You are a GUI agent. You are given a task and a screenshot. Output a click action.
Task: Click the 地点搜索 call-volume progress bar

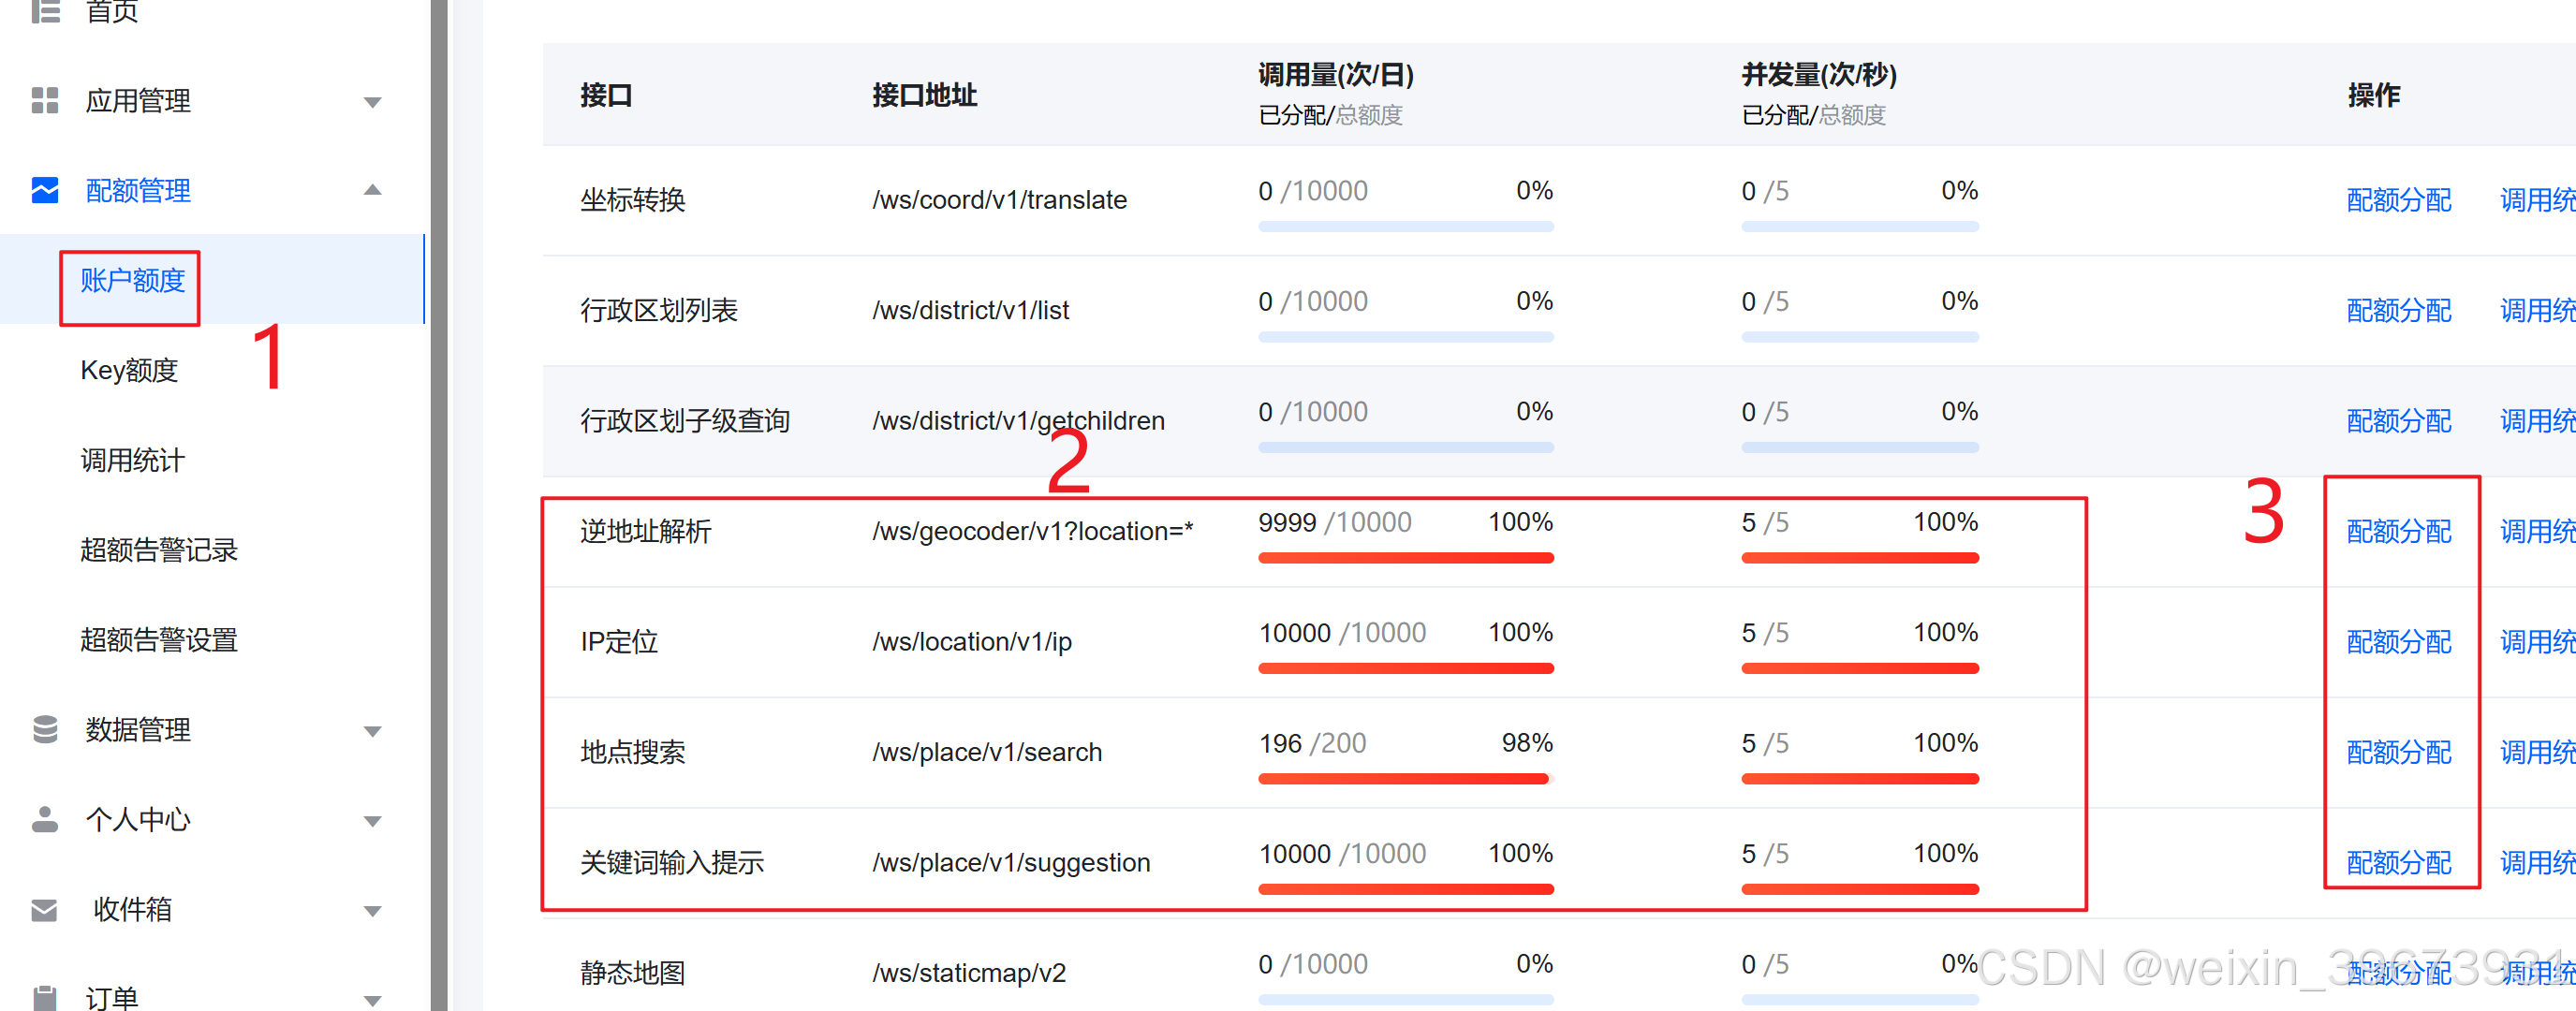(x=1404, y=778)
